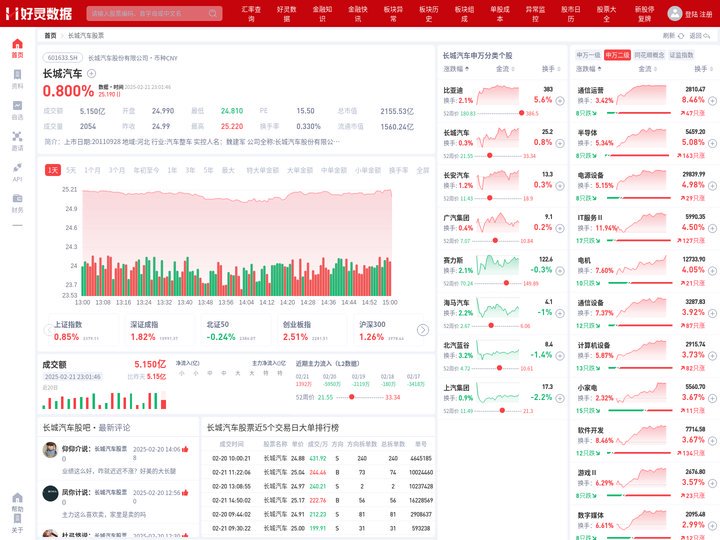720x540 pixels.
Task: Open the 比亚迪 mini chart thumbnail
Action: click(x=498, y=95)
